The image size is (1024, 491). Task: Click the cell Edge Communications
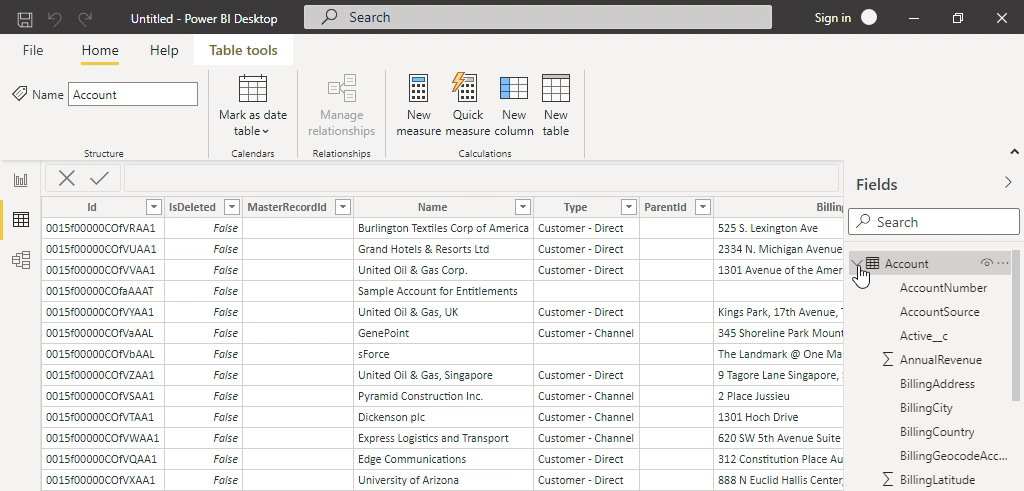coord(443,459)
